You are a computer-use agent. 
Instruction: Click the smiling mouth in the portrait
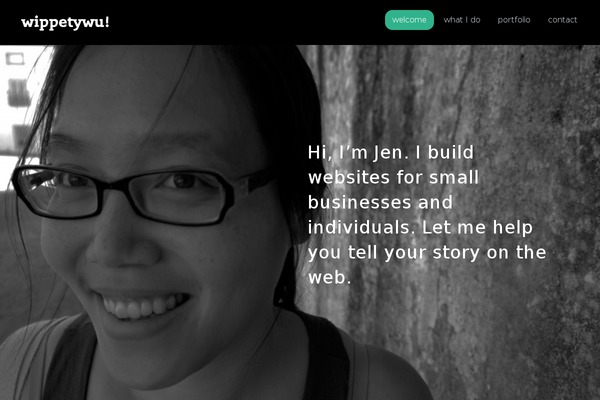pyautogui.click(x=143, y=306)
